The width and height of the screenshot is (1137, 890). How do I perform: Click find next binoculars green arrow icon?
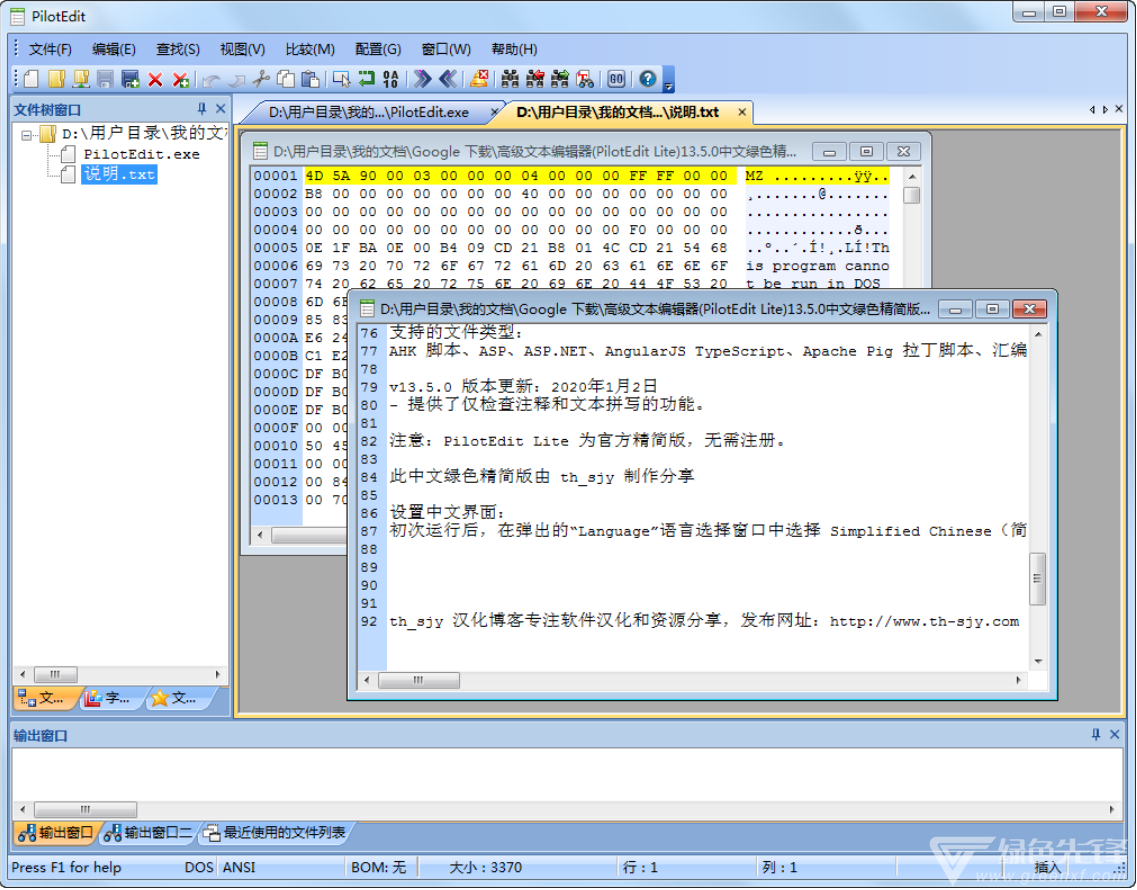[560, 79]
